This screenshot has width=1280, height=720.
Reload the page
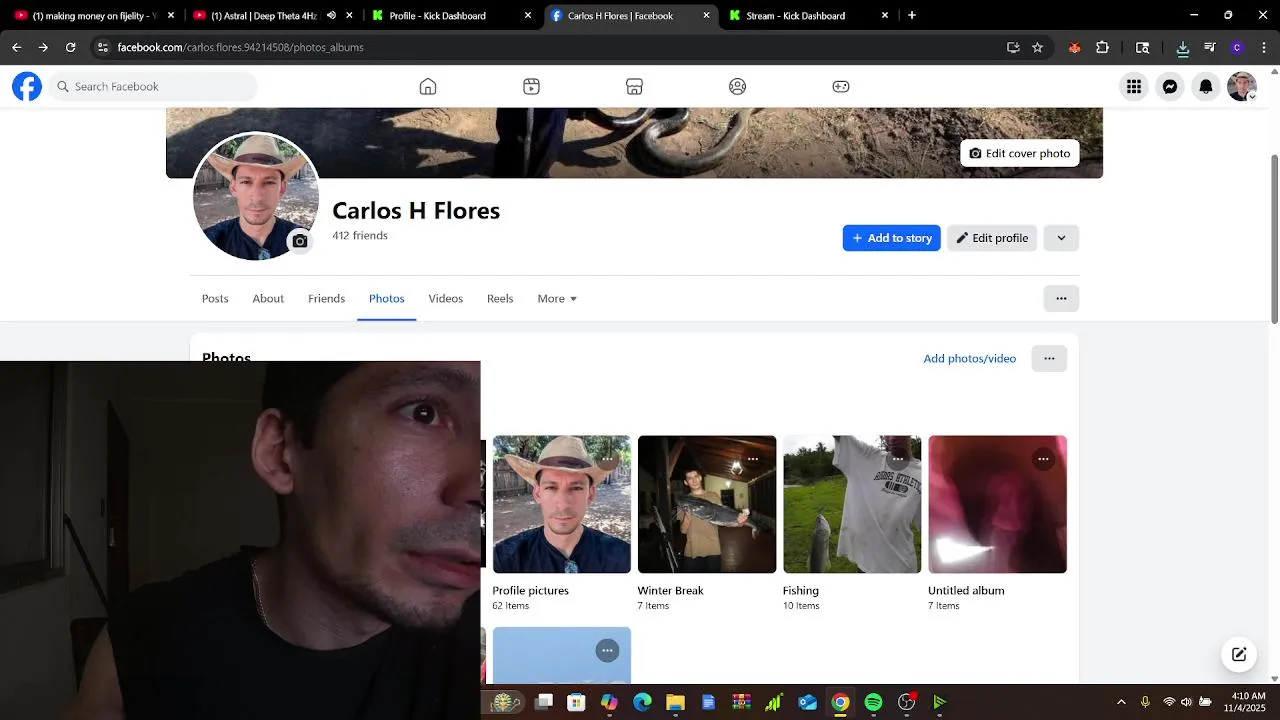pyautogui.click(x=70, y=47)
